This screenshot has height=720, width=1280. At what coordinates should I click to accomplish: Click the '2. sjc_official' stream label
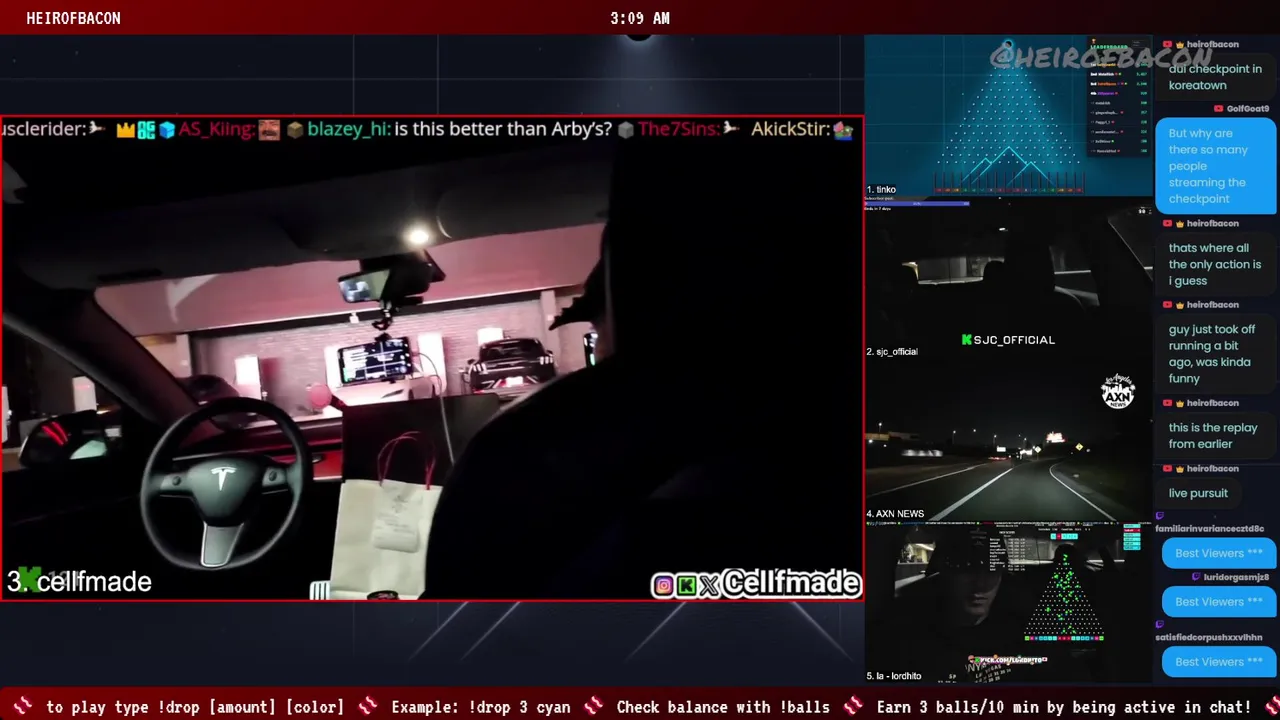pyautogui.click(x=892, y=352)
